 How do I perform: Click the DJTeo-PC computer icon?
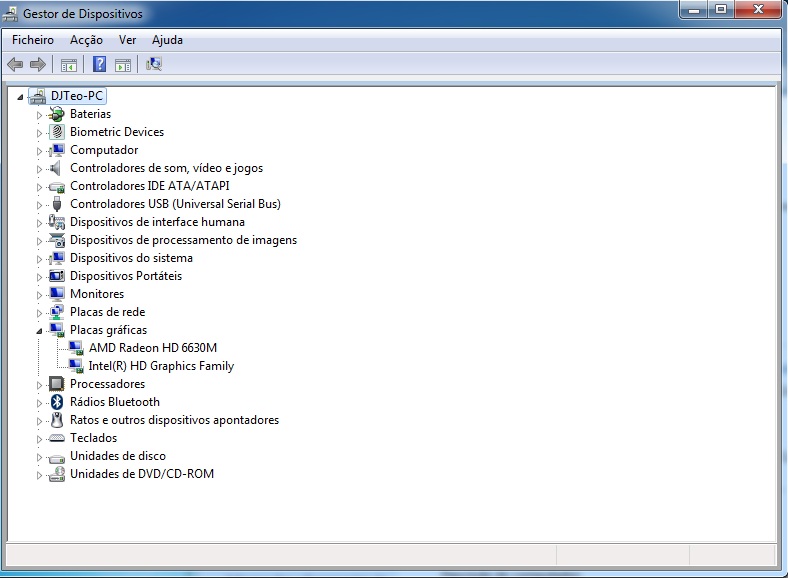point(38,95)
